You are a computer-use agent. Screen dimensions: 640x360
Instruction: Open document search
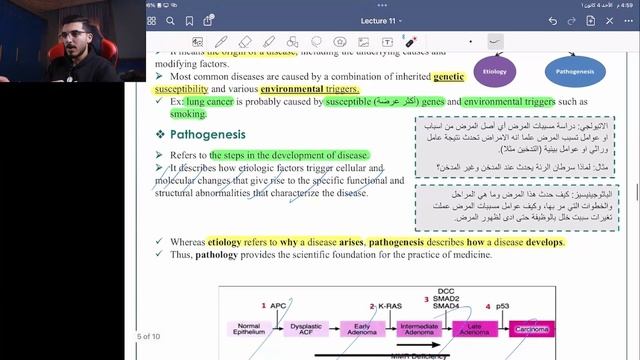pyautogui.click(x=170, y=21)
